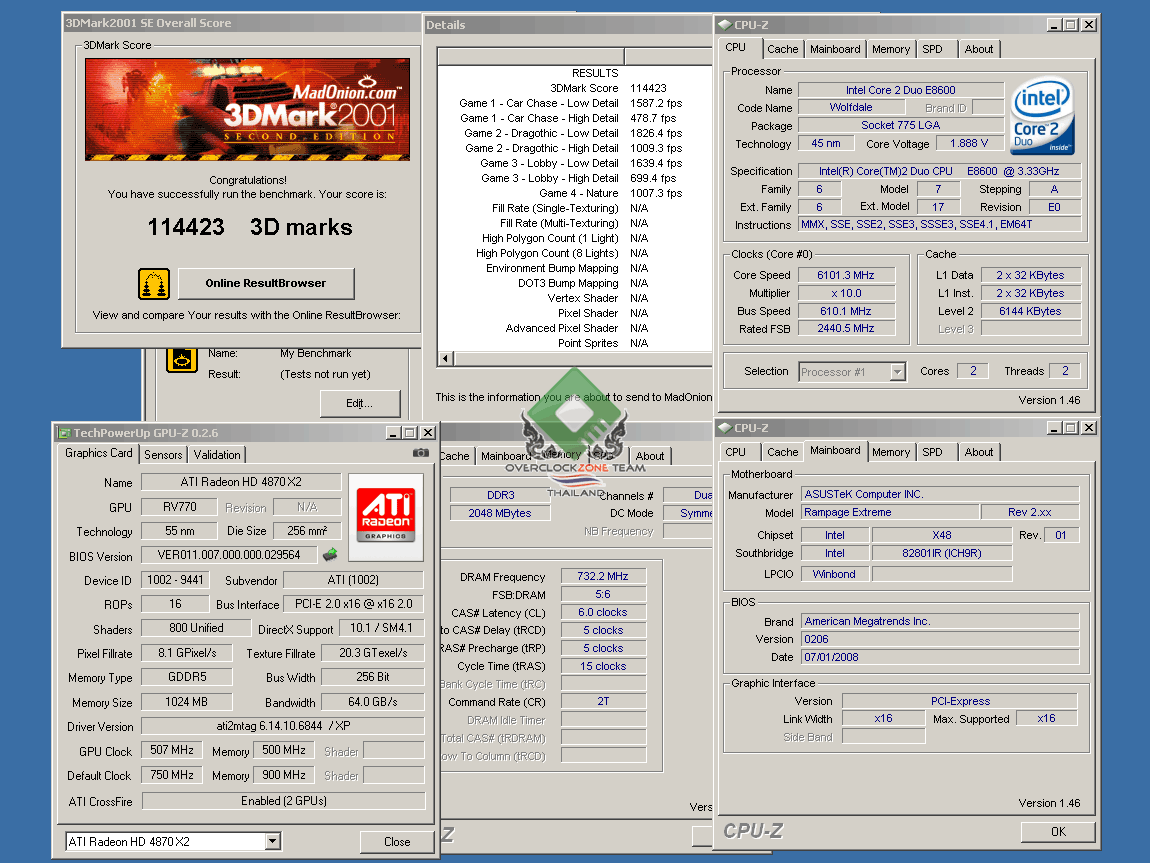Image resolution: width=1150 pixels, height=863 pixels.
Task: Open About tab in middle CPU-Z window
Action: click(649, 456)
